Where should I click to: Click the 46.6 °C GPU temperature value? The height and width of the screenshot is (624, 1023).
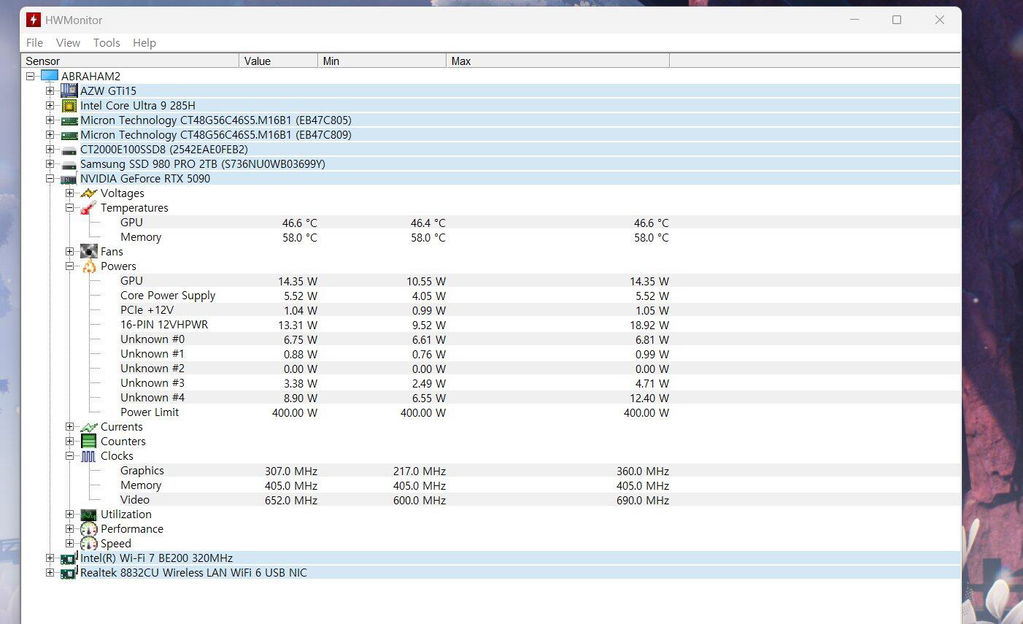coord(299,223)
